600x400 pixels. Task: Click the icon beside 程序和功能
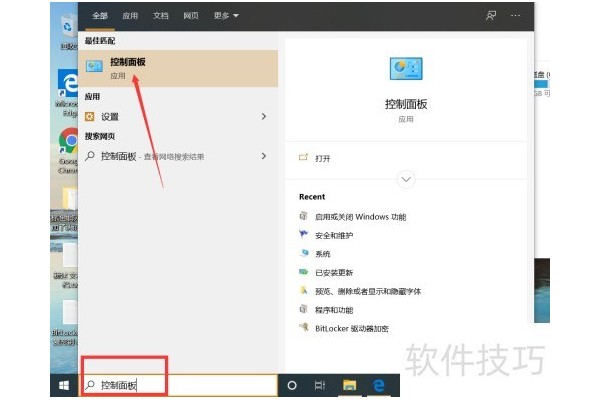coord(303,309)
